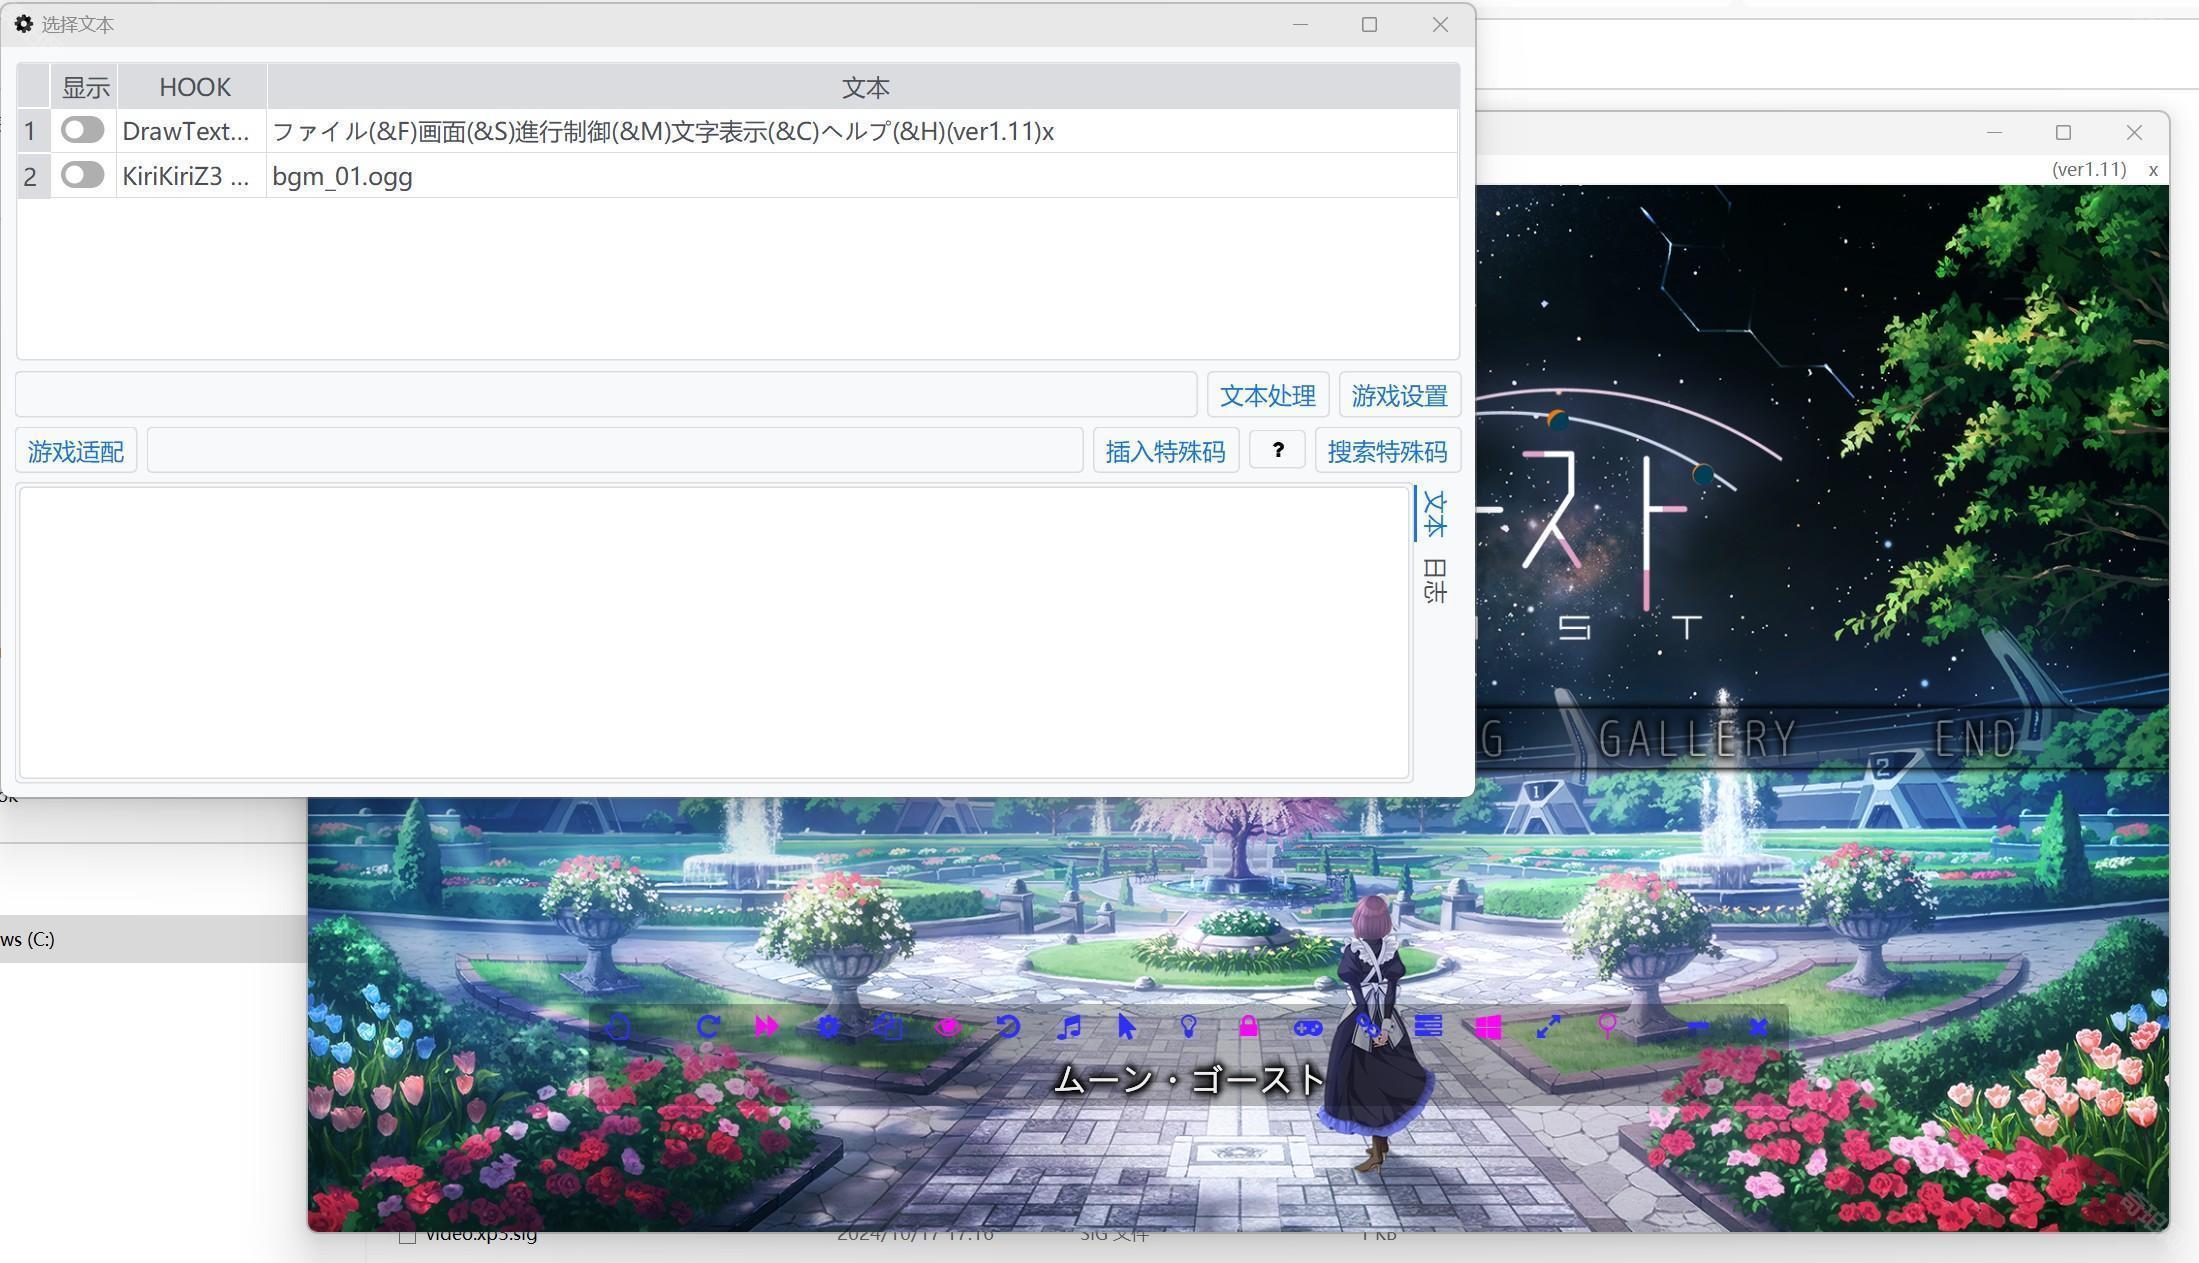Click the undo history arrow icon
This screenshot has height=1263, width=2199.
(1008, 1027)
